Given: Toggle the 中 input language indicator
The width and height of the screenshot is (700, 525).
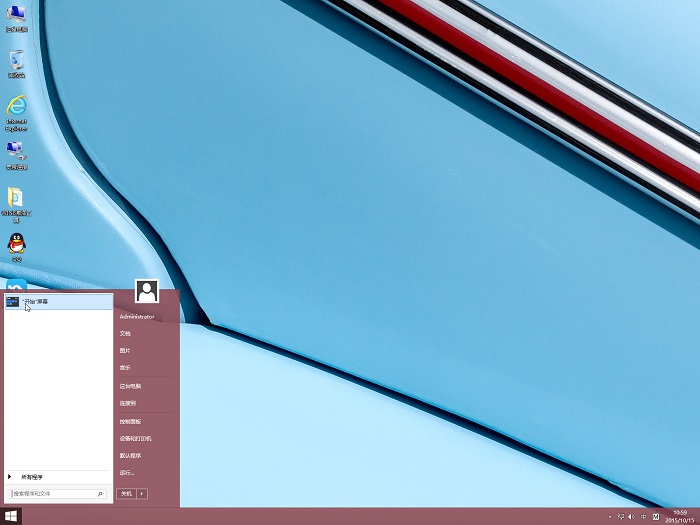Looking at the screenshot, I should click(642, 516).
